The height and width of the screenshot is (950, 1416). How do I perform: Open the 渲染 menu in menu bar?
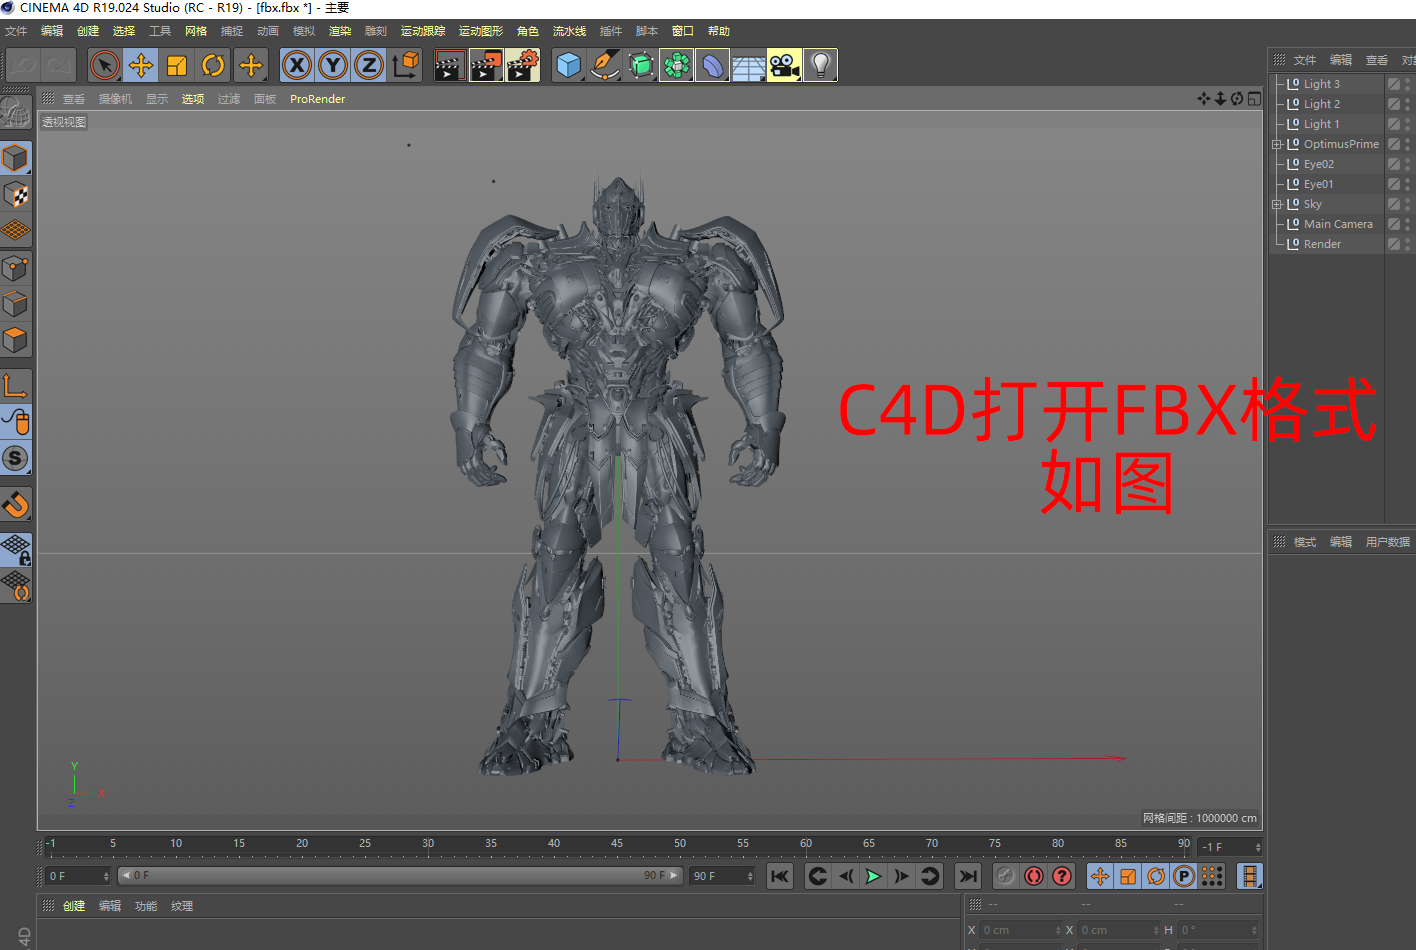[340, 31]
